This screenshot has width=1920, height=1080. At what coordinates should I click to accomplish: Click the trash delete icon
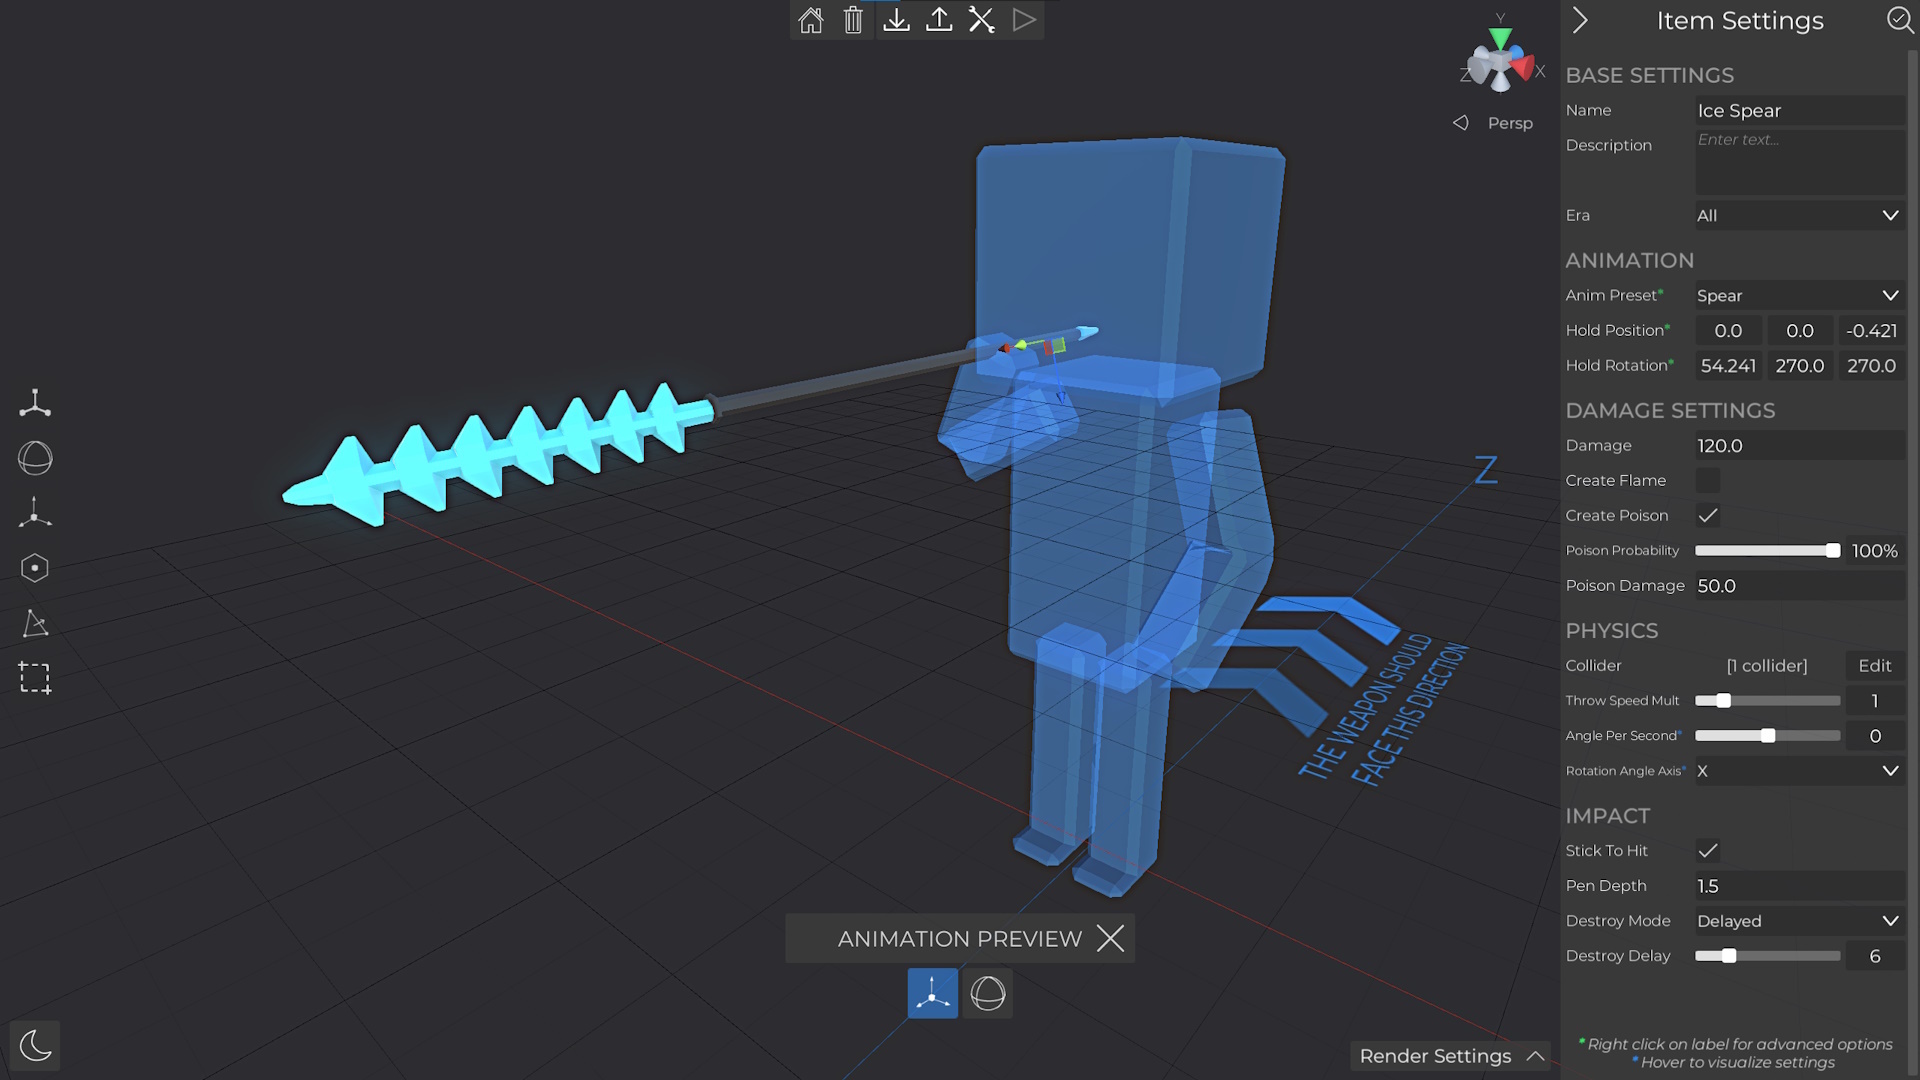[853, 20]
